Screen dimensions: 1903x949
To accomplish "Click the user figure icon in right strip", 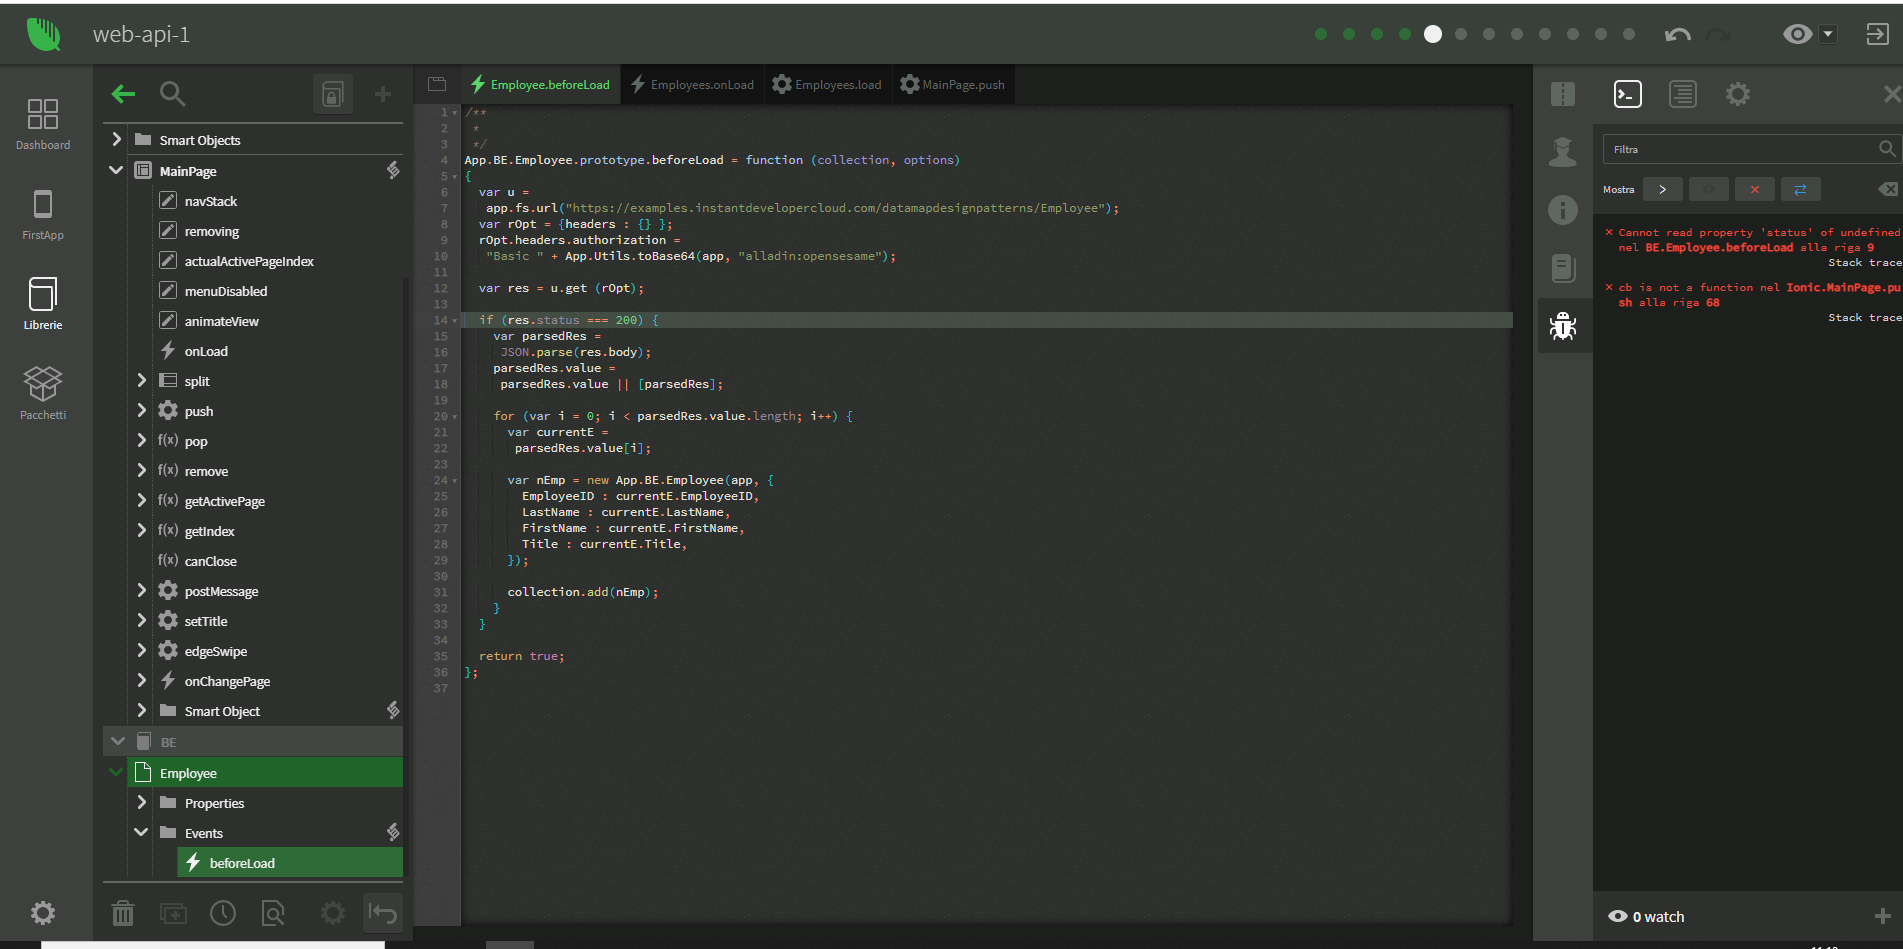I will 1563,151.
